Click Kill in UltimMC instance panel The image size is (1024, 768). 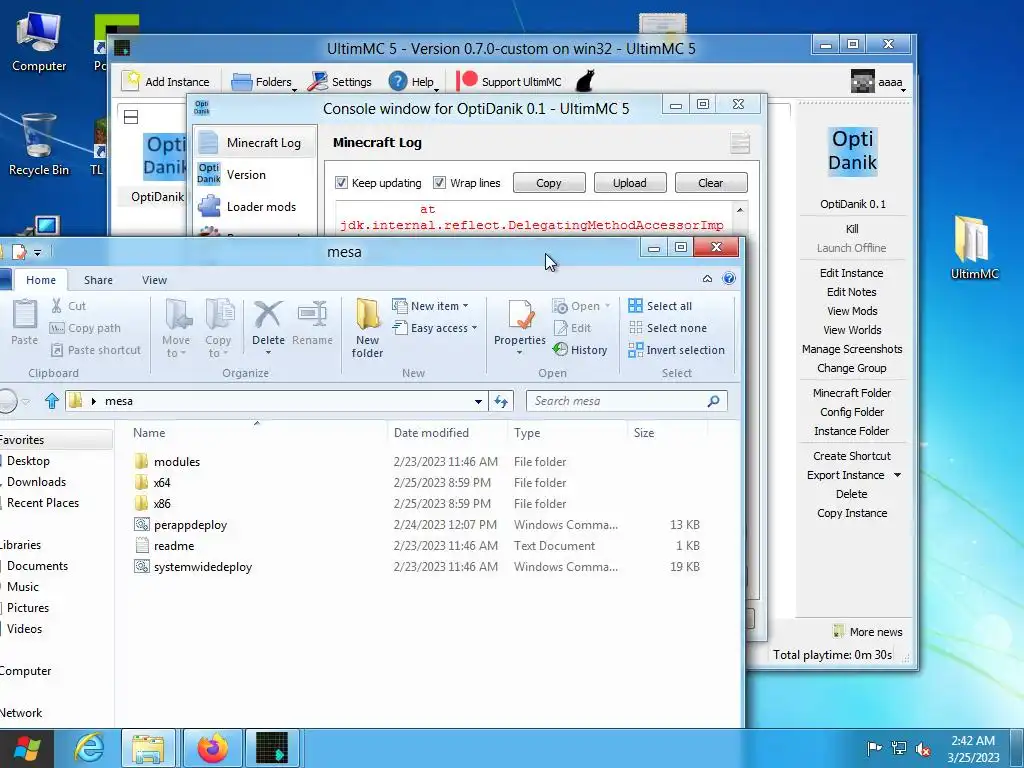(852, 229)
